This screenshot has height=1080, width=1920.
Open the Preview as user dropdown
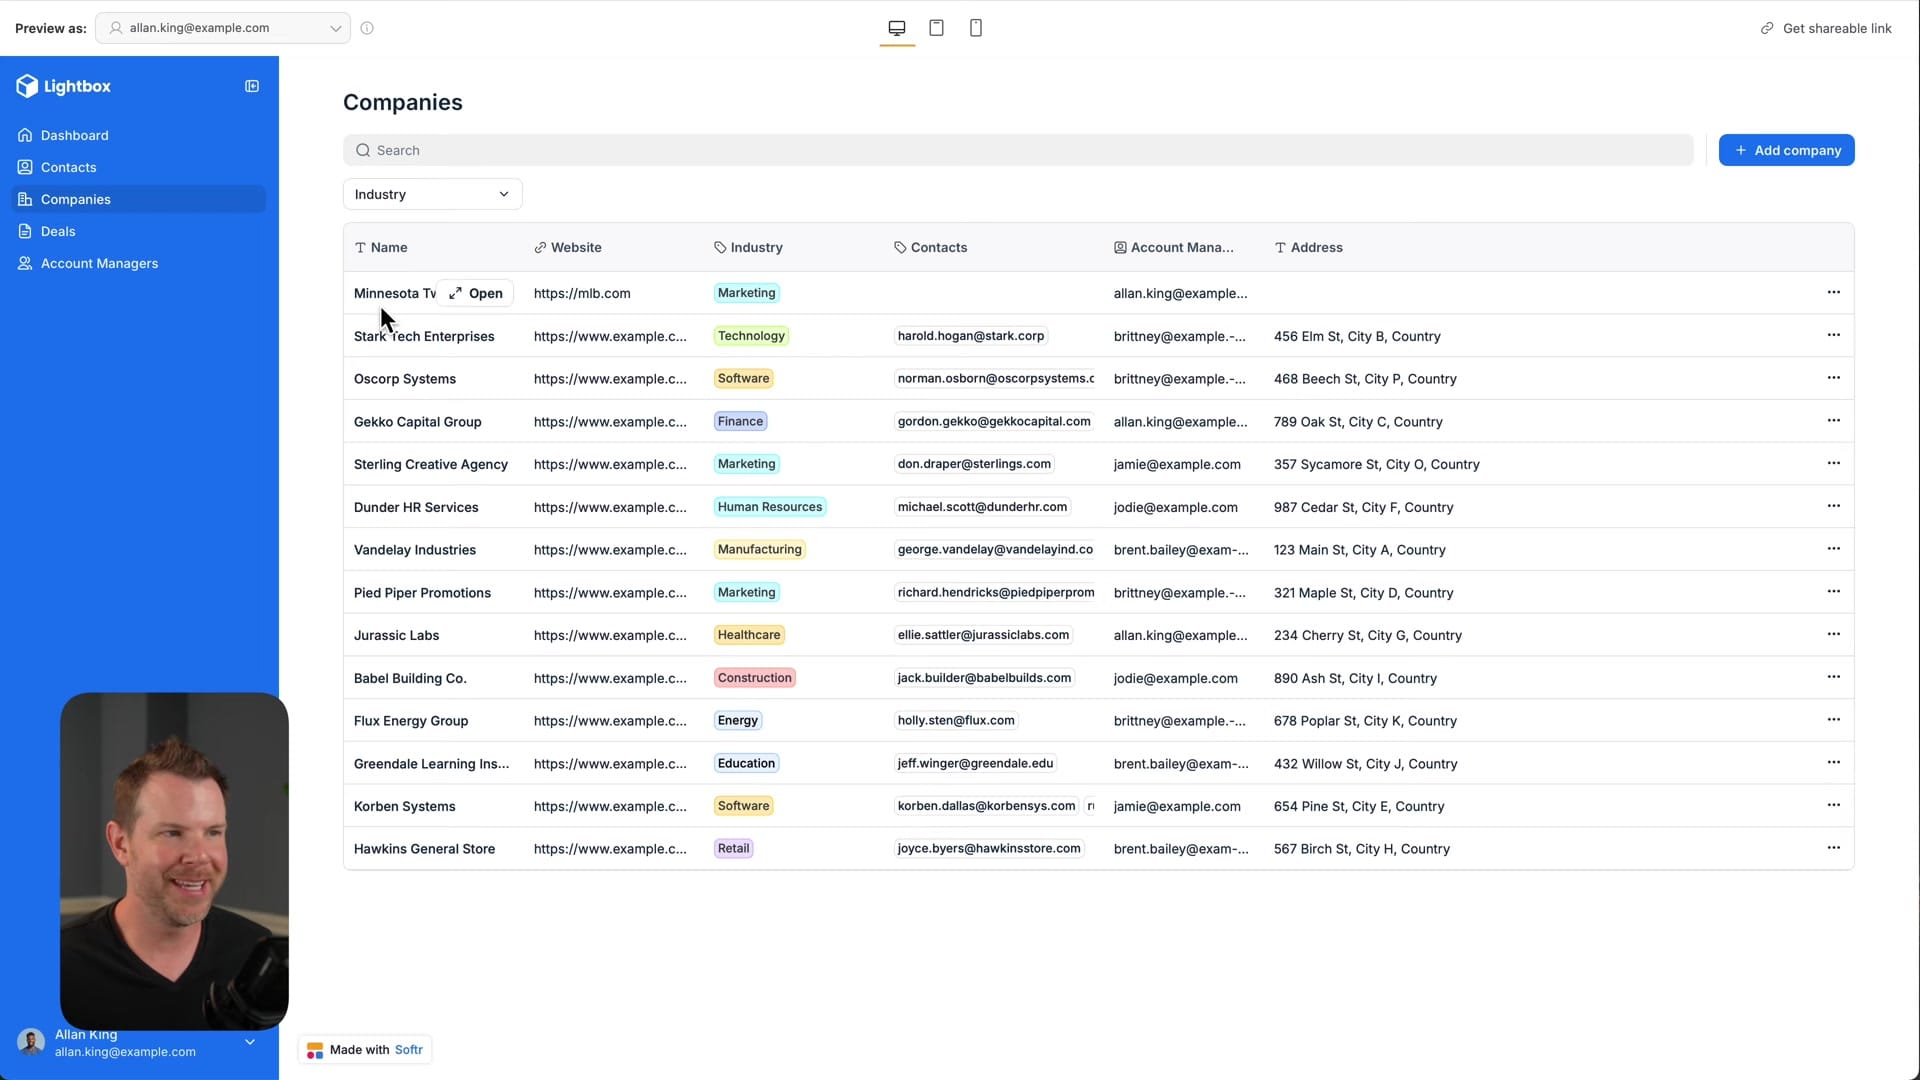click(x=223, y=28)
